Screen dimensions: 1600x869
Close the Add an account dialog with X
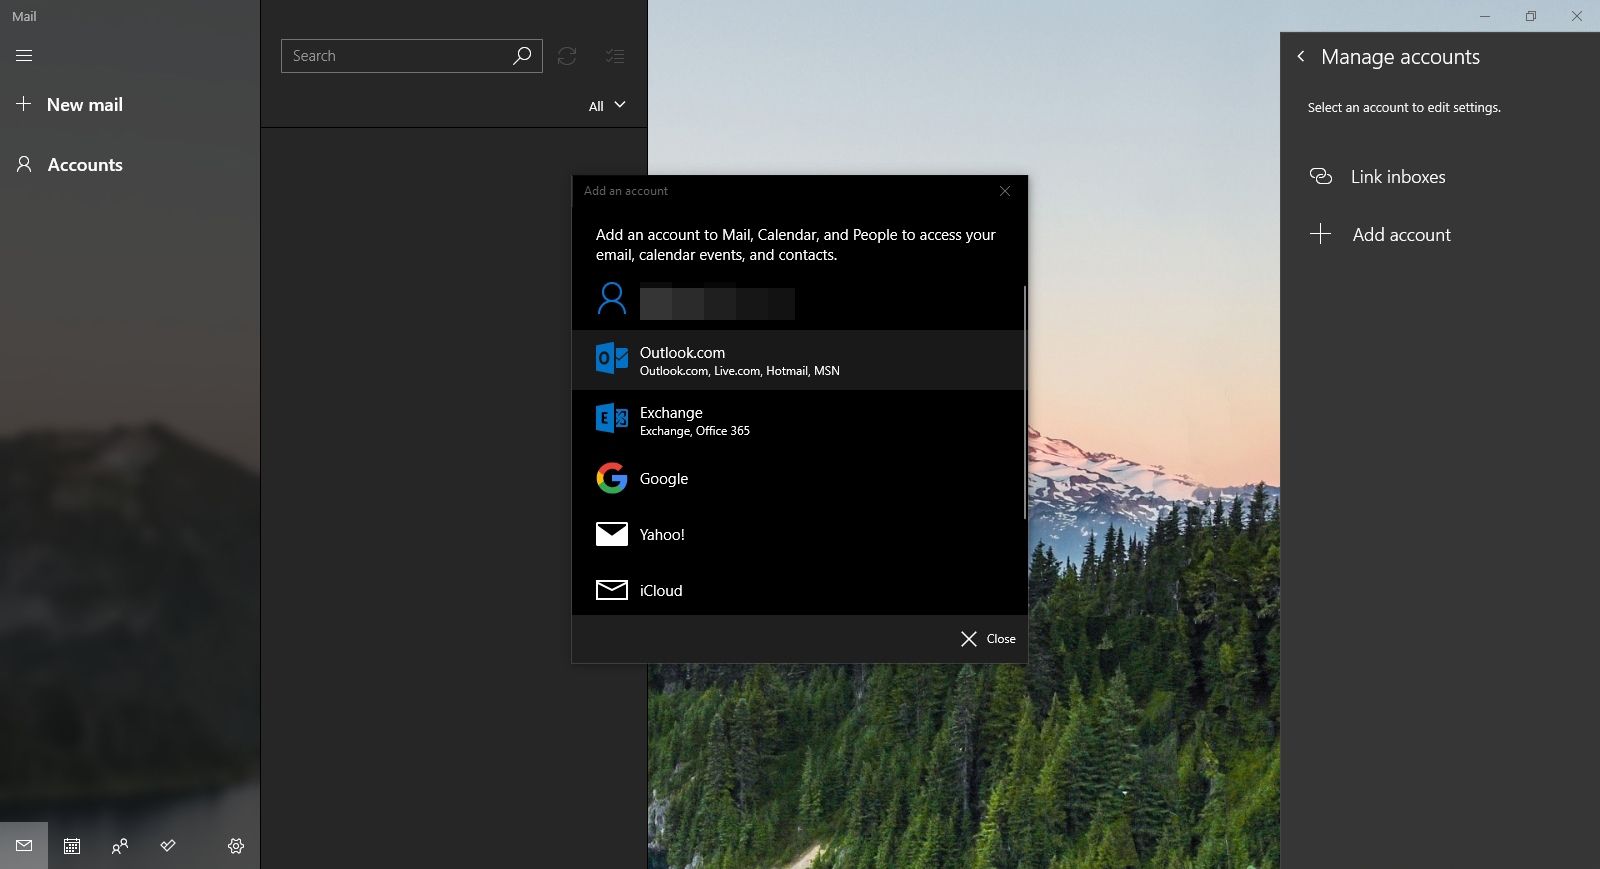pos(1005,191)
